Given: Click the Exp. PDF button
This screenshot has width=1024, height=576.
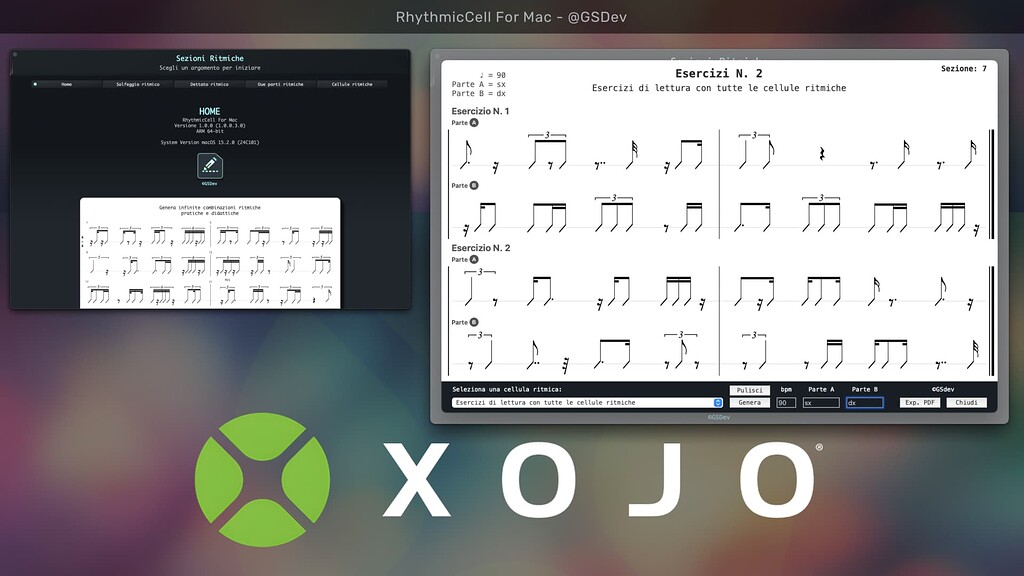Looking at the screenshot, I should [919, 402].
